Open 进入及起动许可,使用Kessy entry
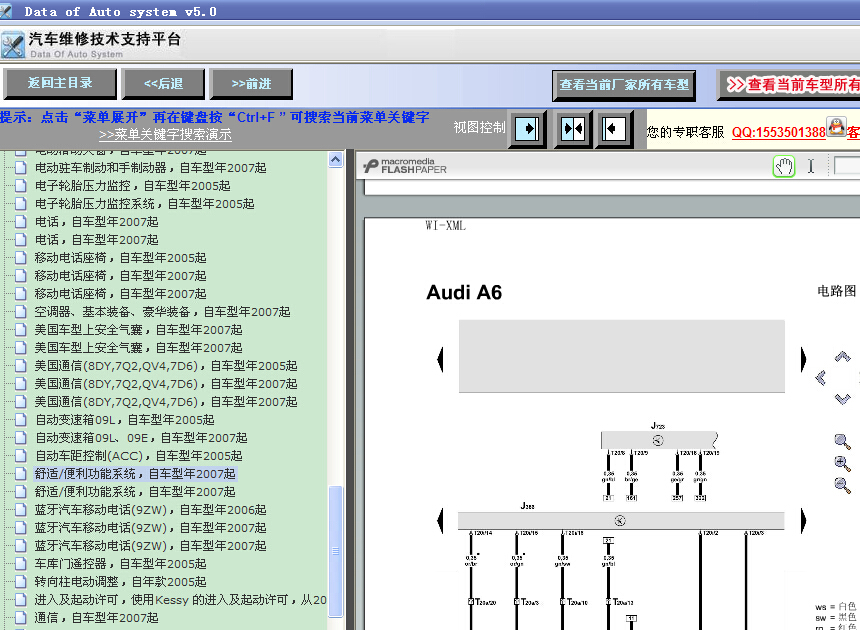This screenshot has width=860, height=630. (x=180, y=600)
